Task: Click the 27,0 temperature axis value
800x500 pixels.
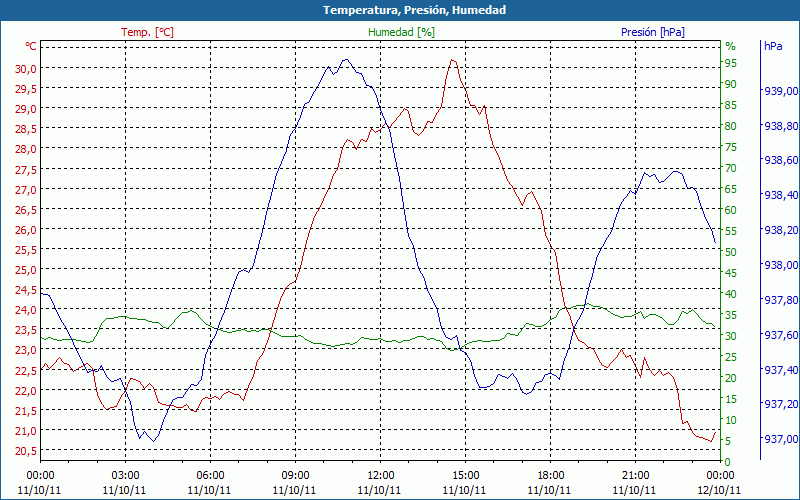Action: (26, 190)
